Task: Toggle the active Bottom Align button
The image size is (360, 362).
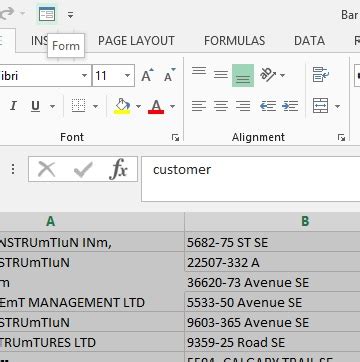Action: click(x=243, y=75)
